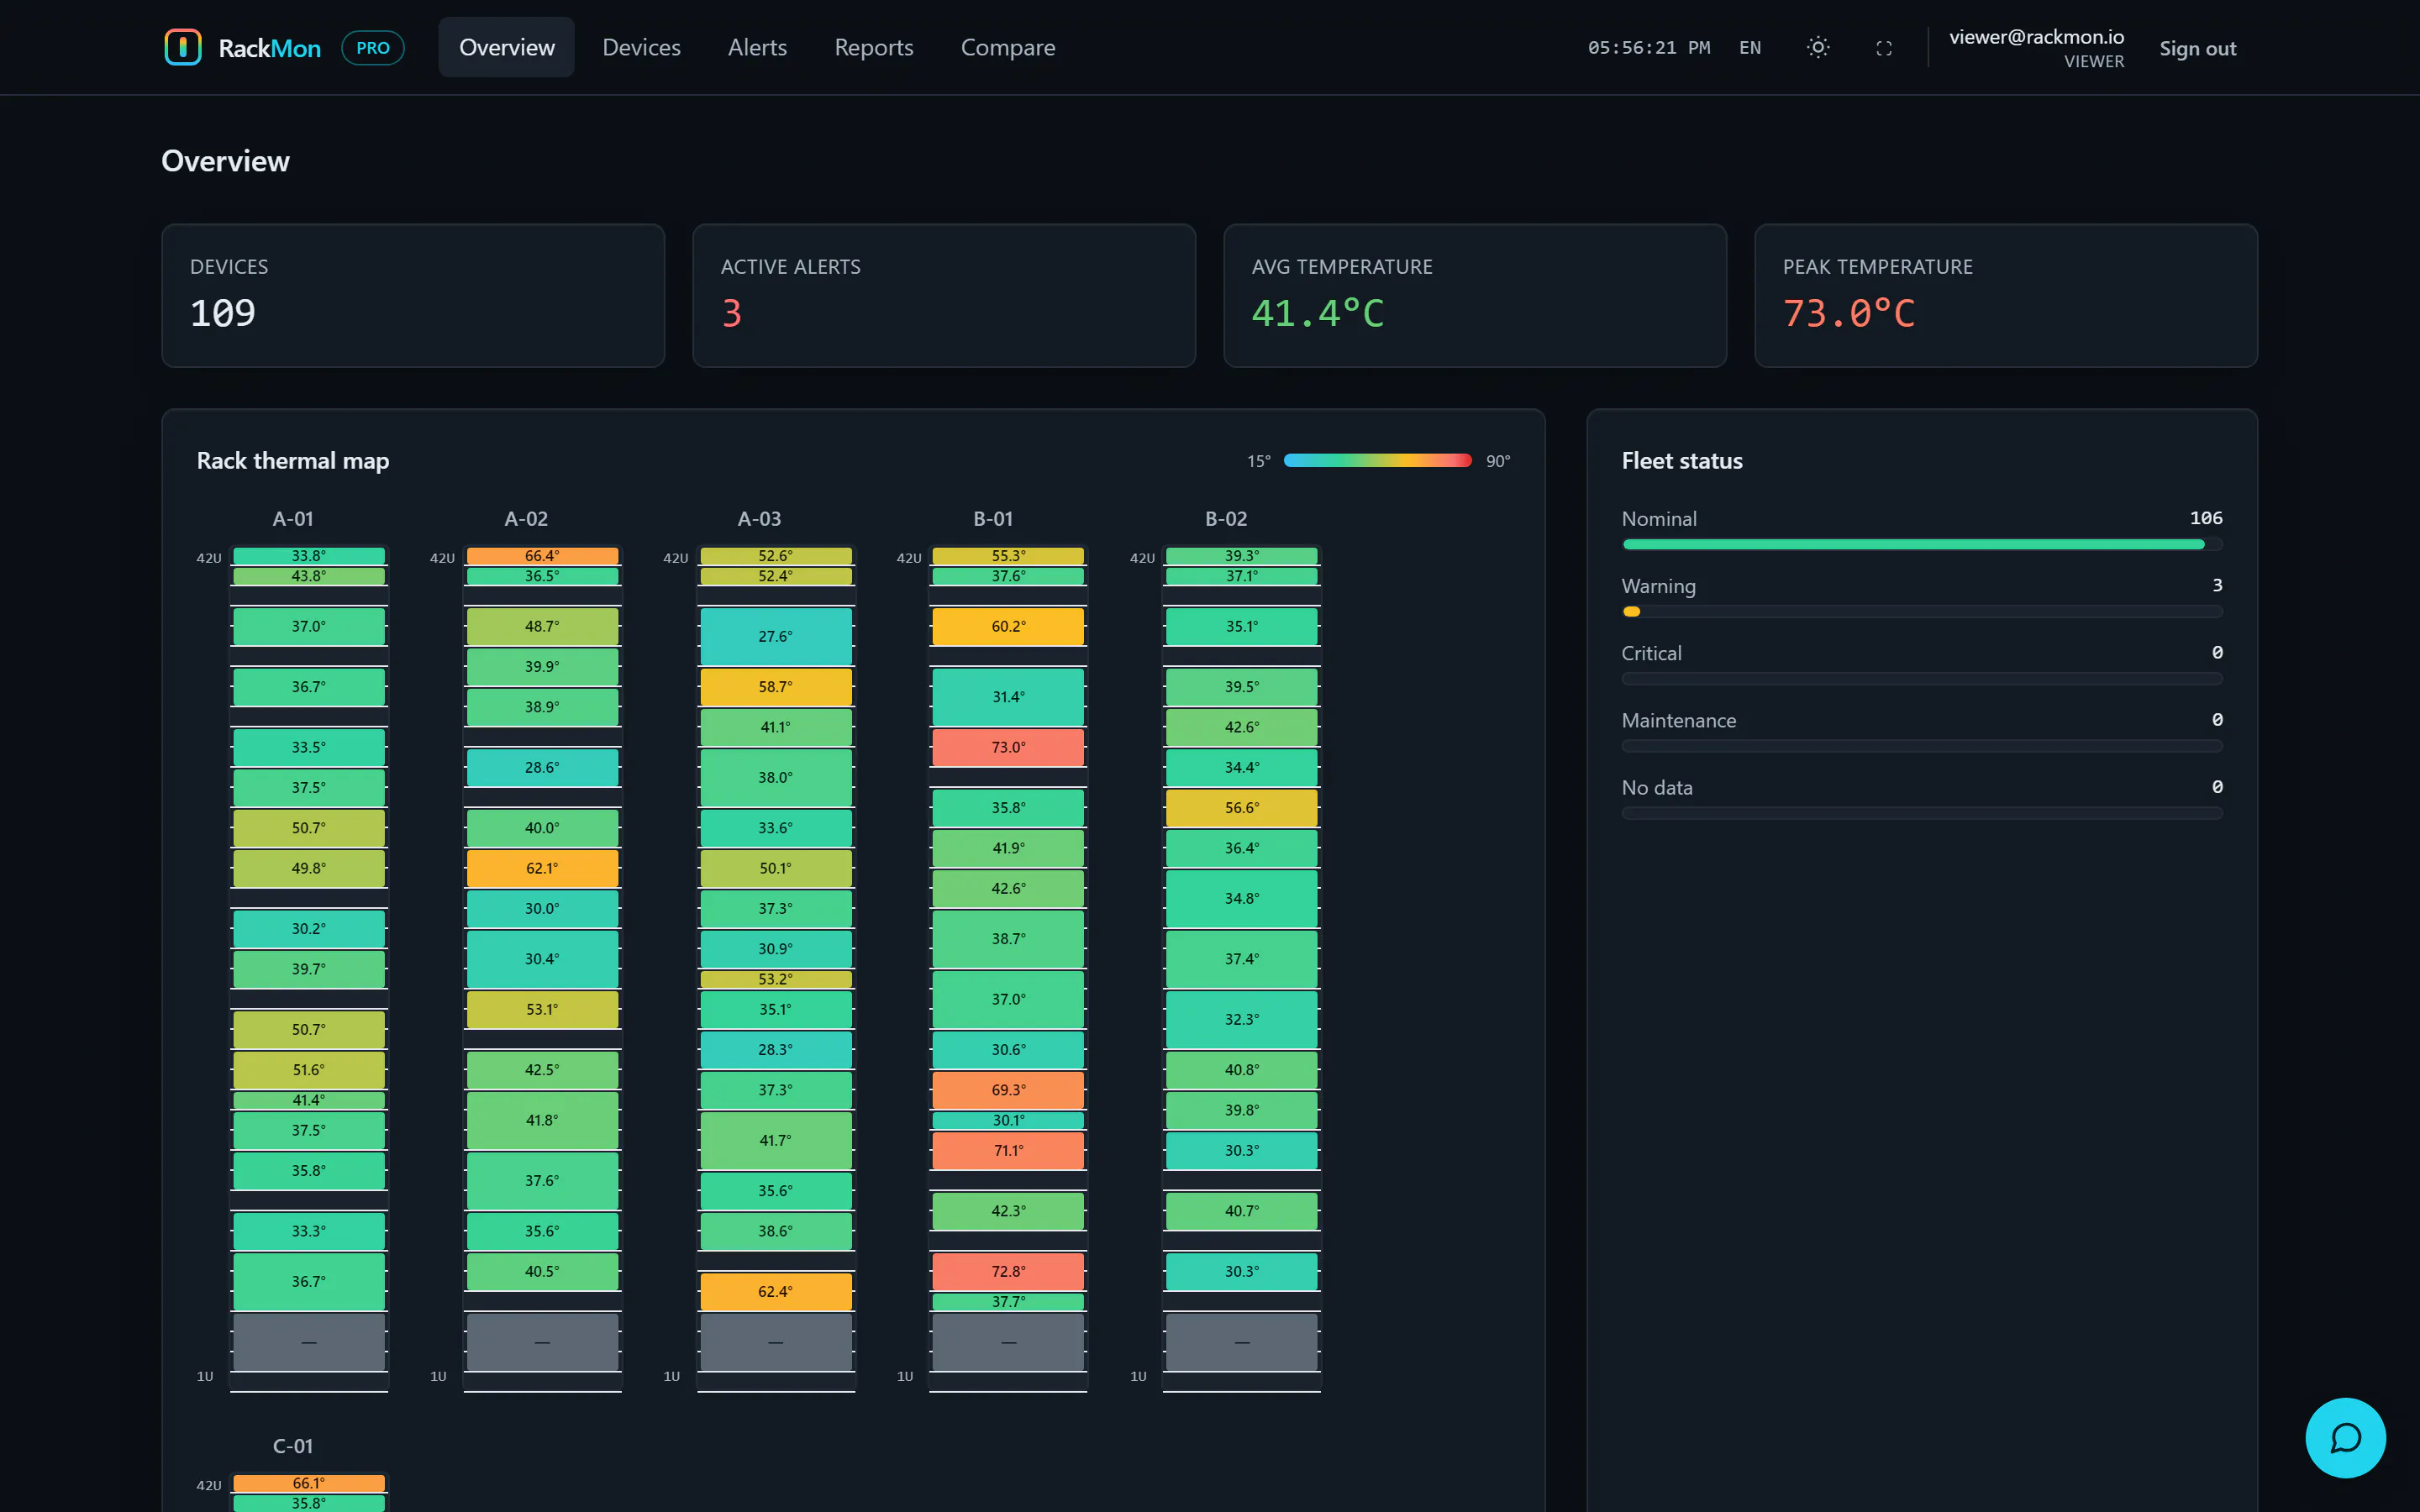Select the 73.0° device in rack B-01

[x=1008, y=747]
